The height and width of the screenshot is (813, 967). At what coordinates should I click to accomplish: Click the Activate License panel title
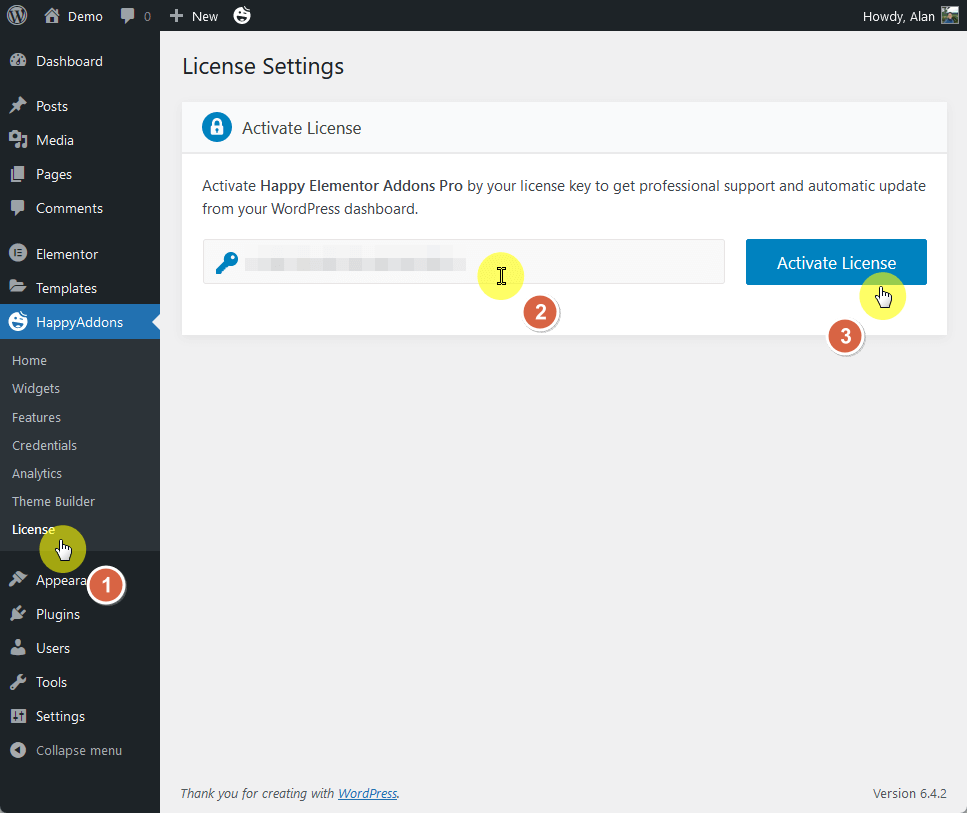[302, 128]
